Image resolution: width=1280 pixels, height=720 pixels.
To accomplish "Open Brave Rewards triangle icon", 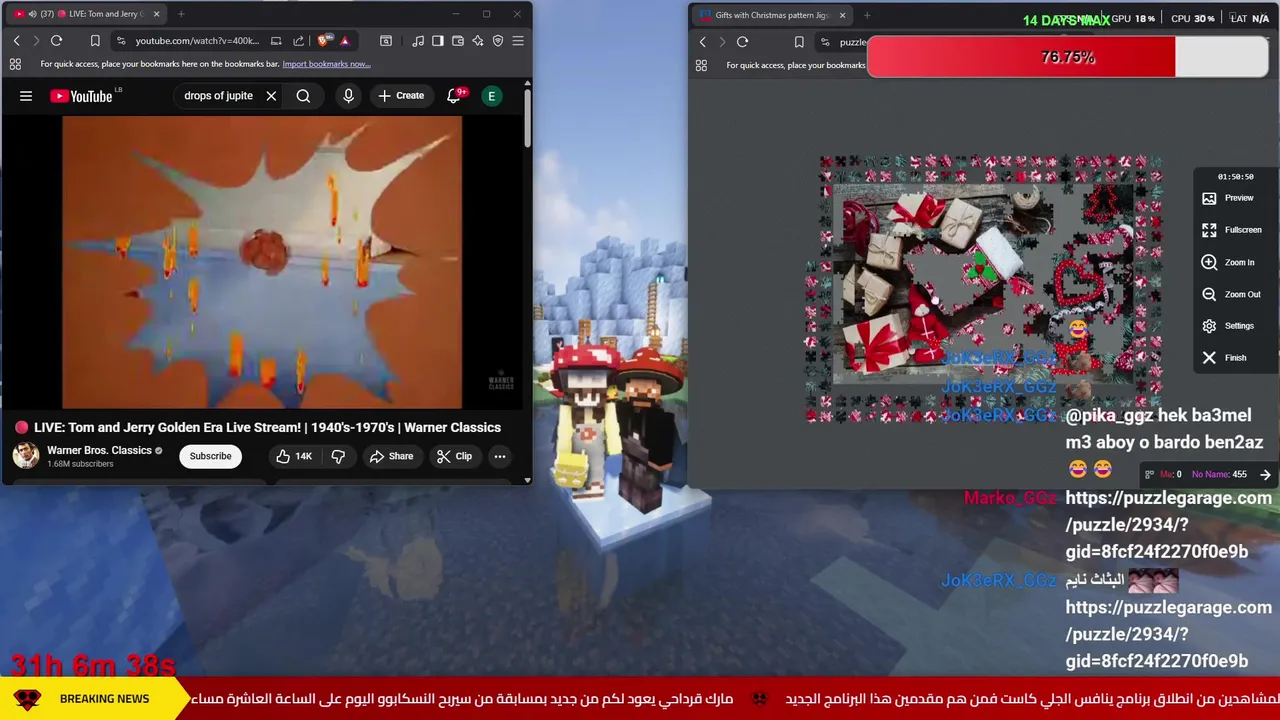I will (x=344, y=41).
